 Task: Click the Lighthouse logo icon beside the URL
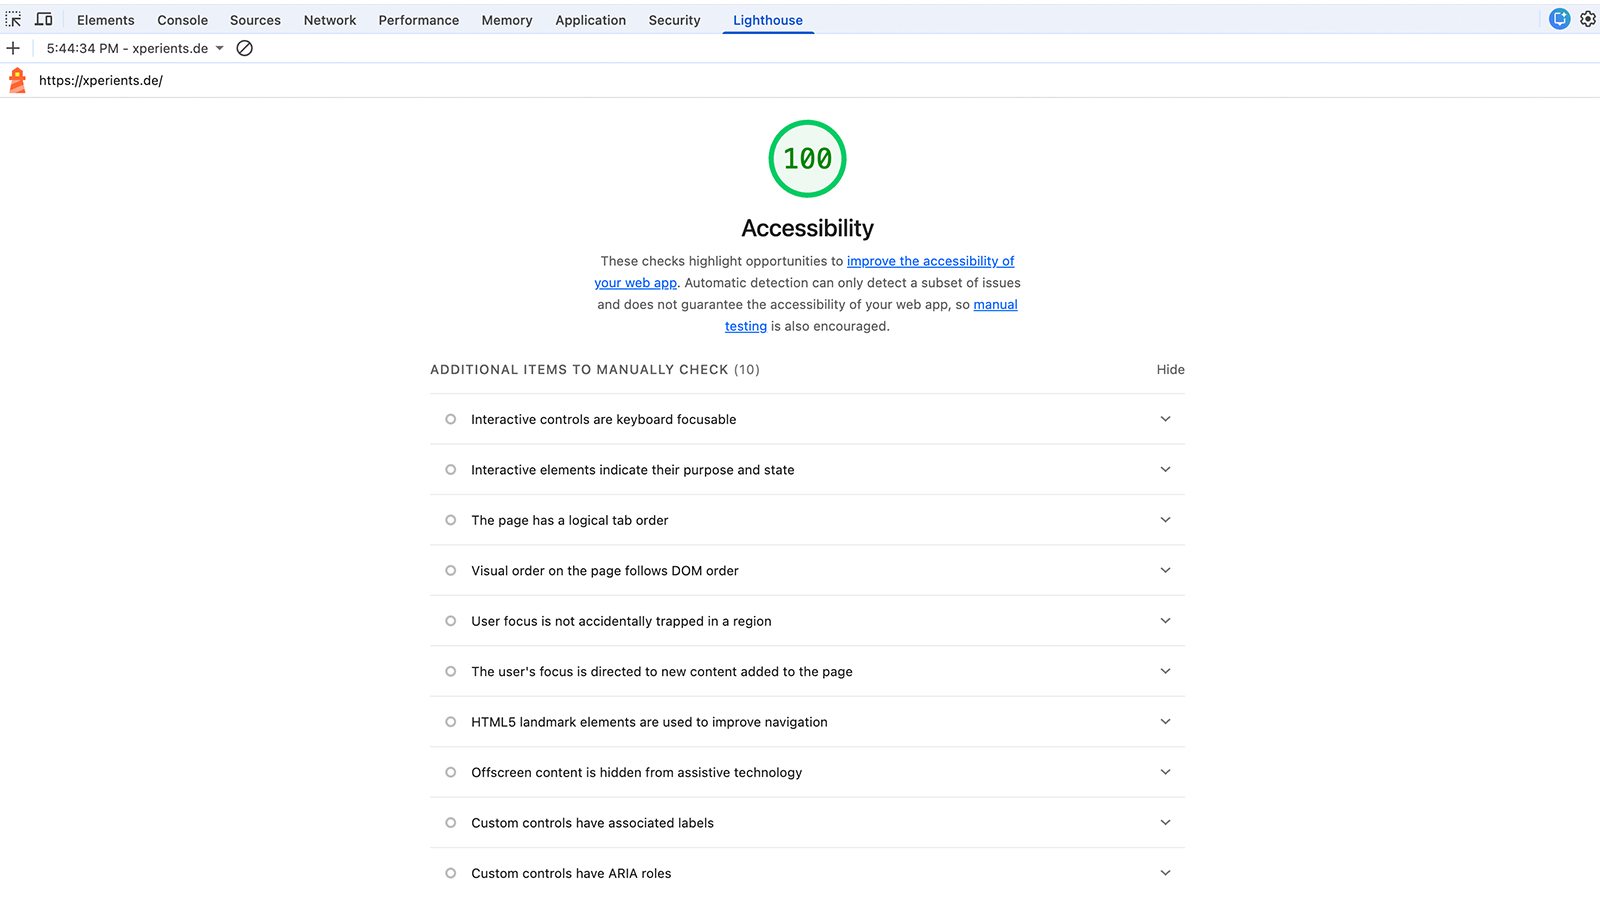17,80
